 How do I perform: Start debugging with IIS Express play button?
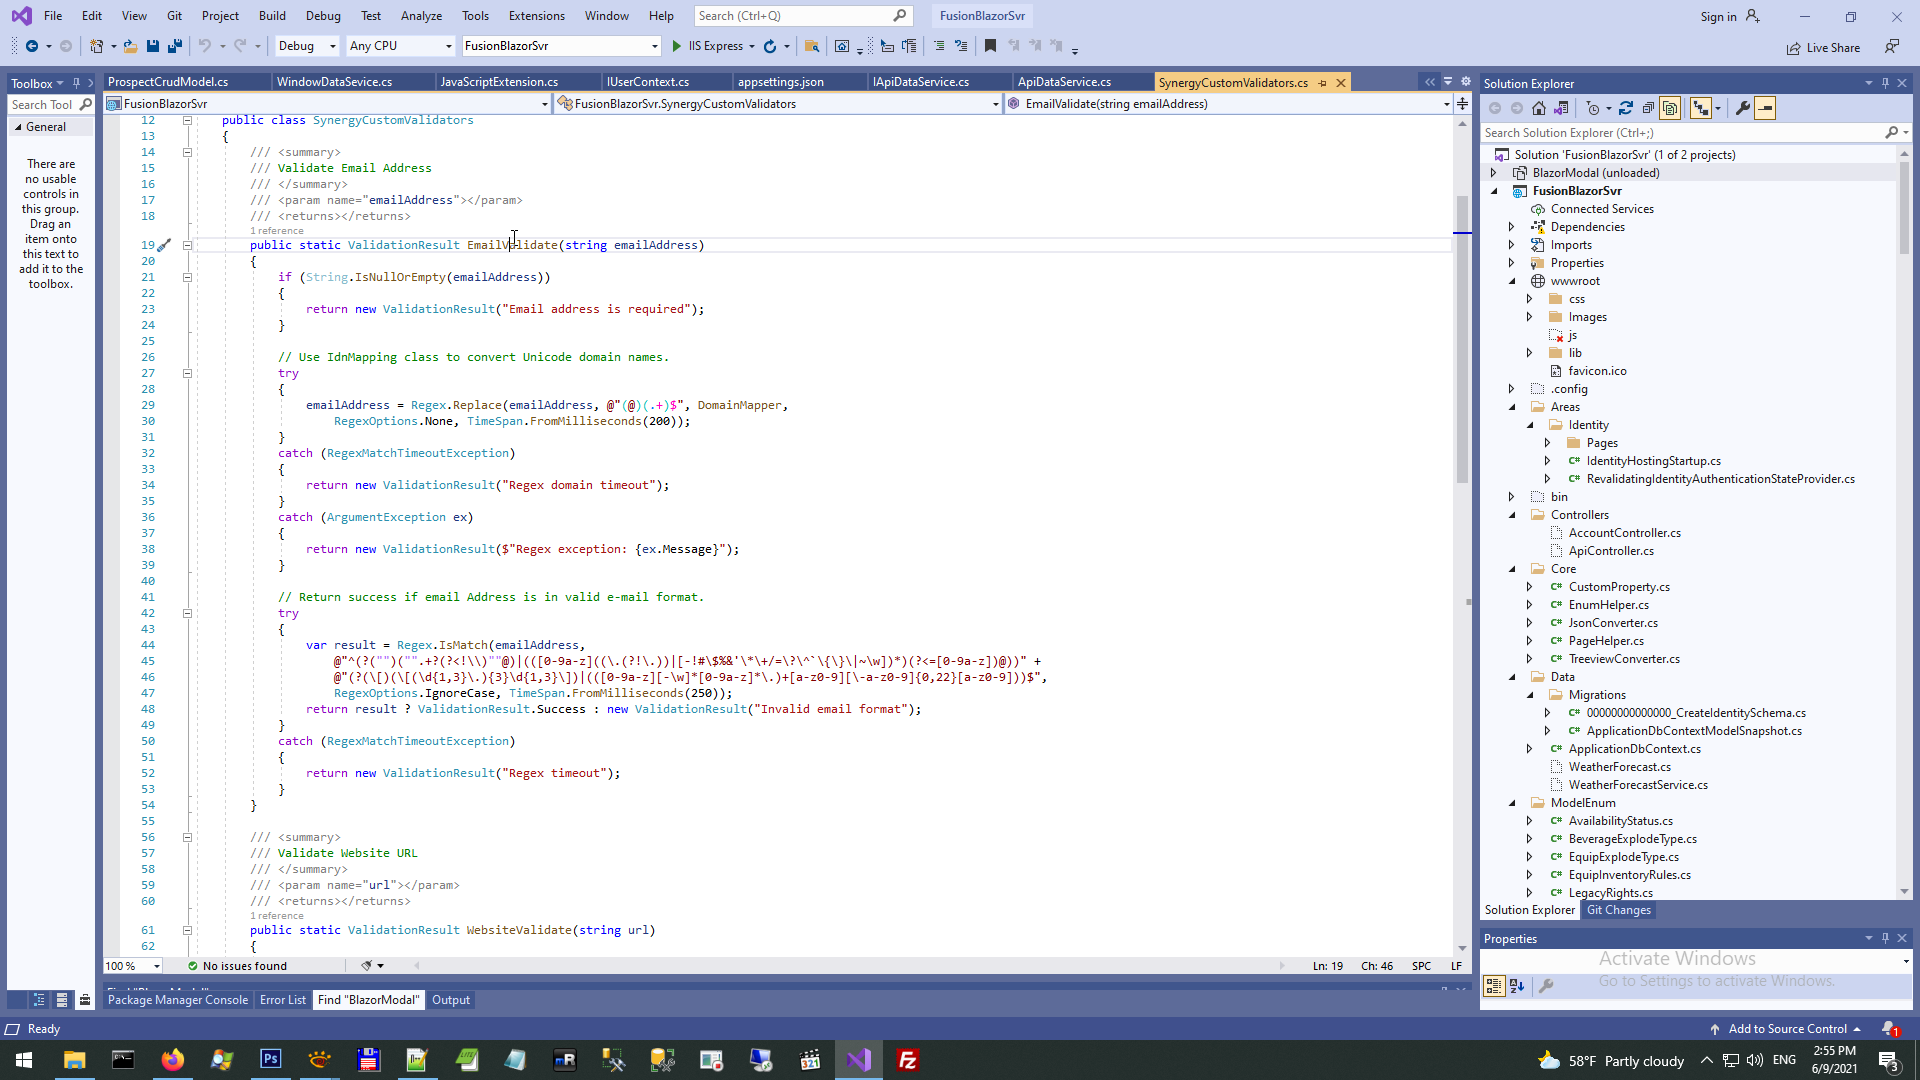[677, 46]
